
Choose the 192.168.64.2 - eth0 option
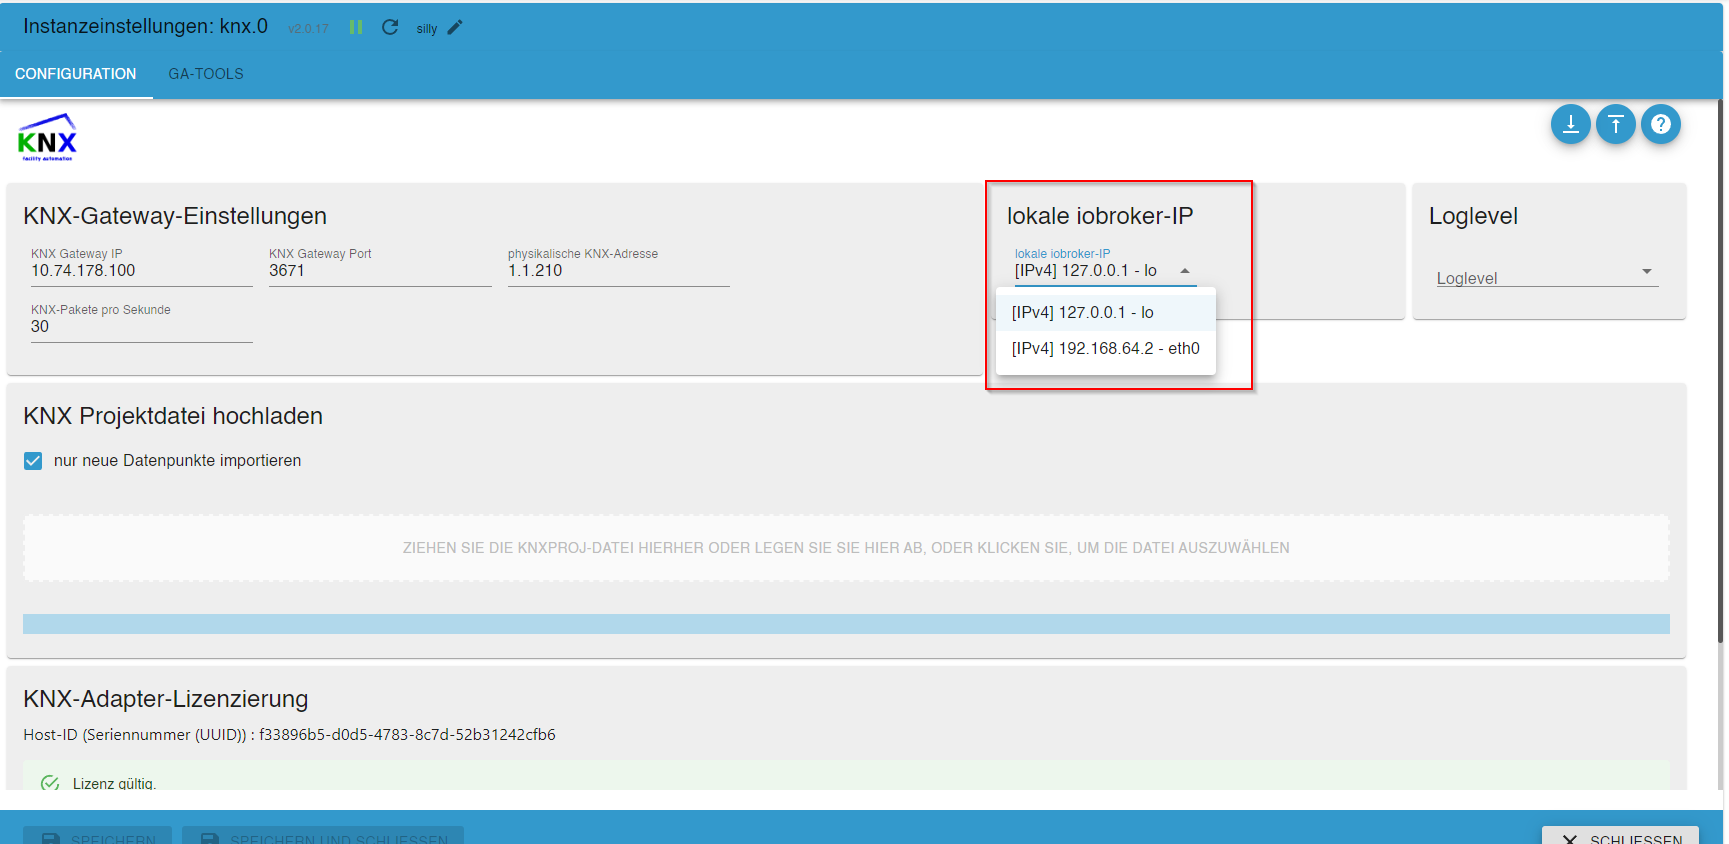[x=1105, y=349]
